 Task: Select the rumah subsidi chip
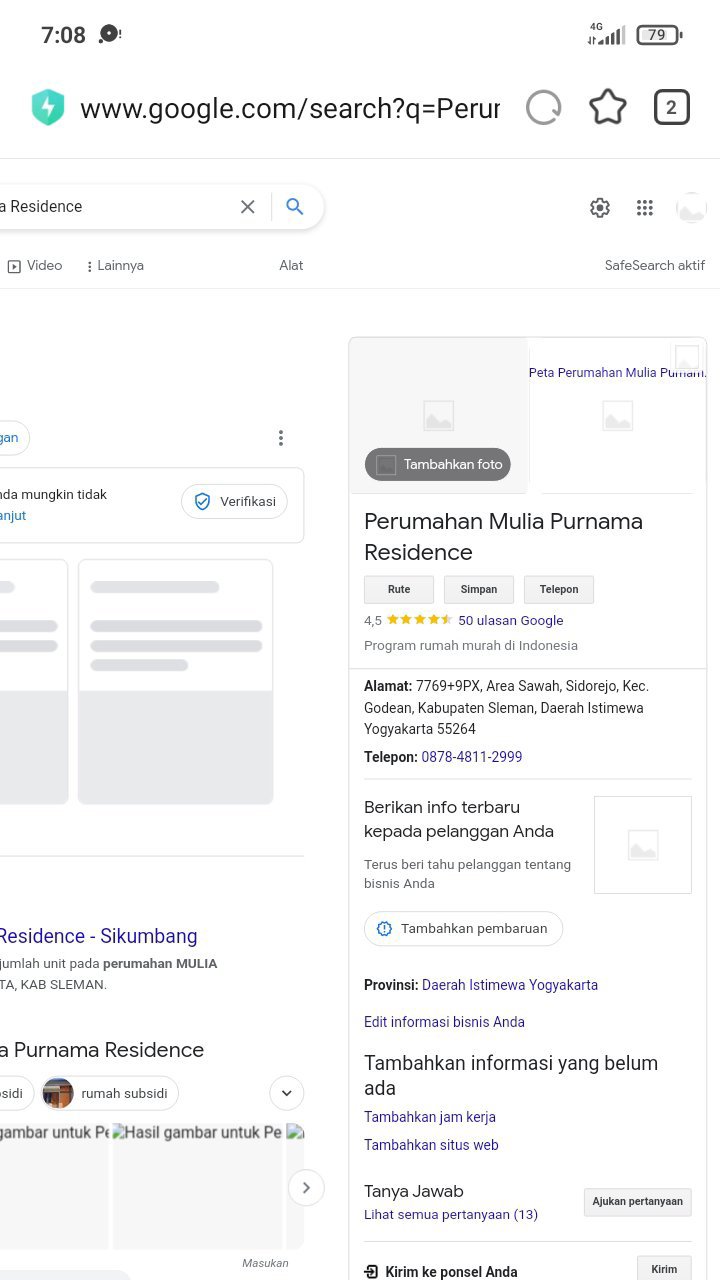coord(109,1093)
